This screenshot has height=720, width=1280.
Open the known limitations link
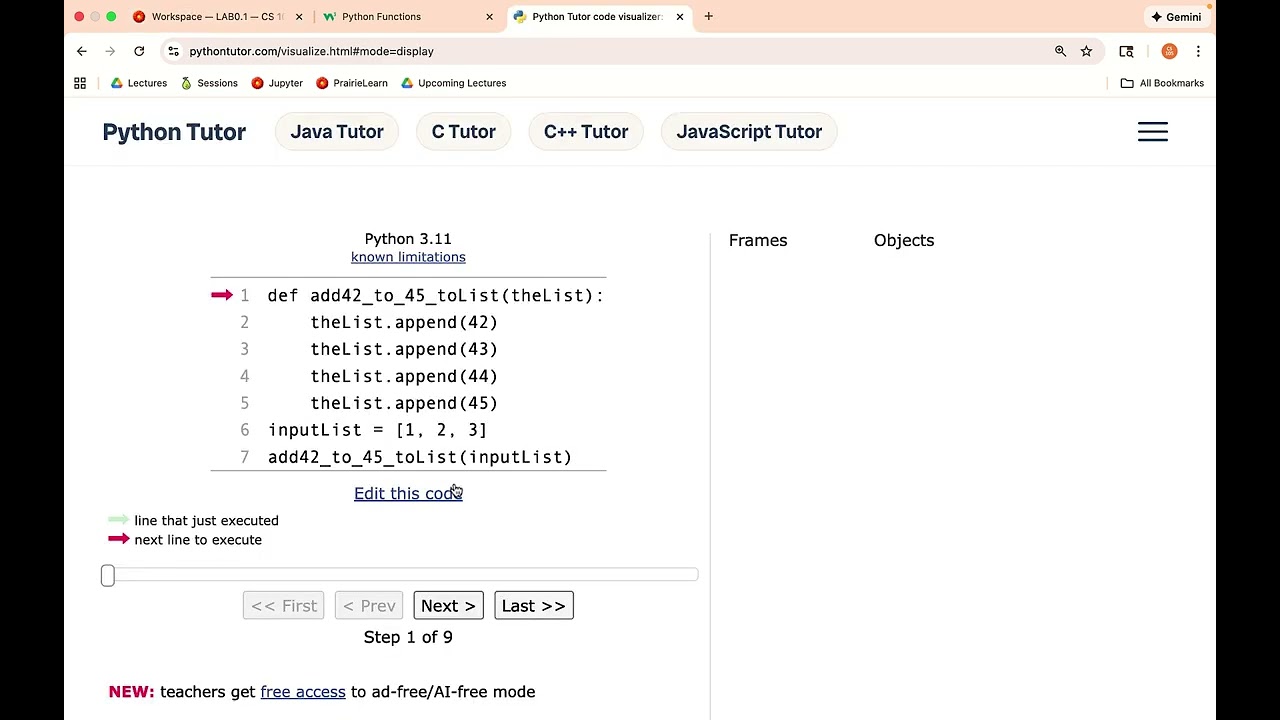(408, 257)
